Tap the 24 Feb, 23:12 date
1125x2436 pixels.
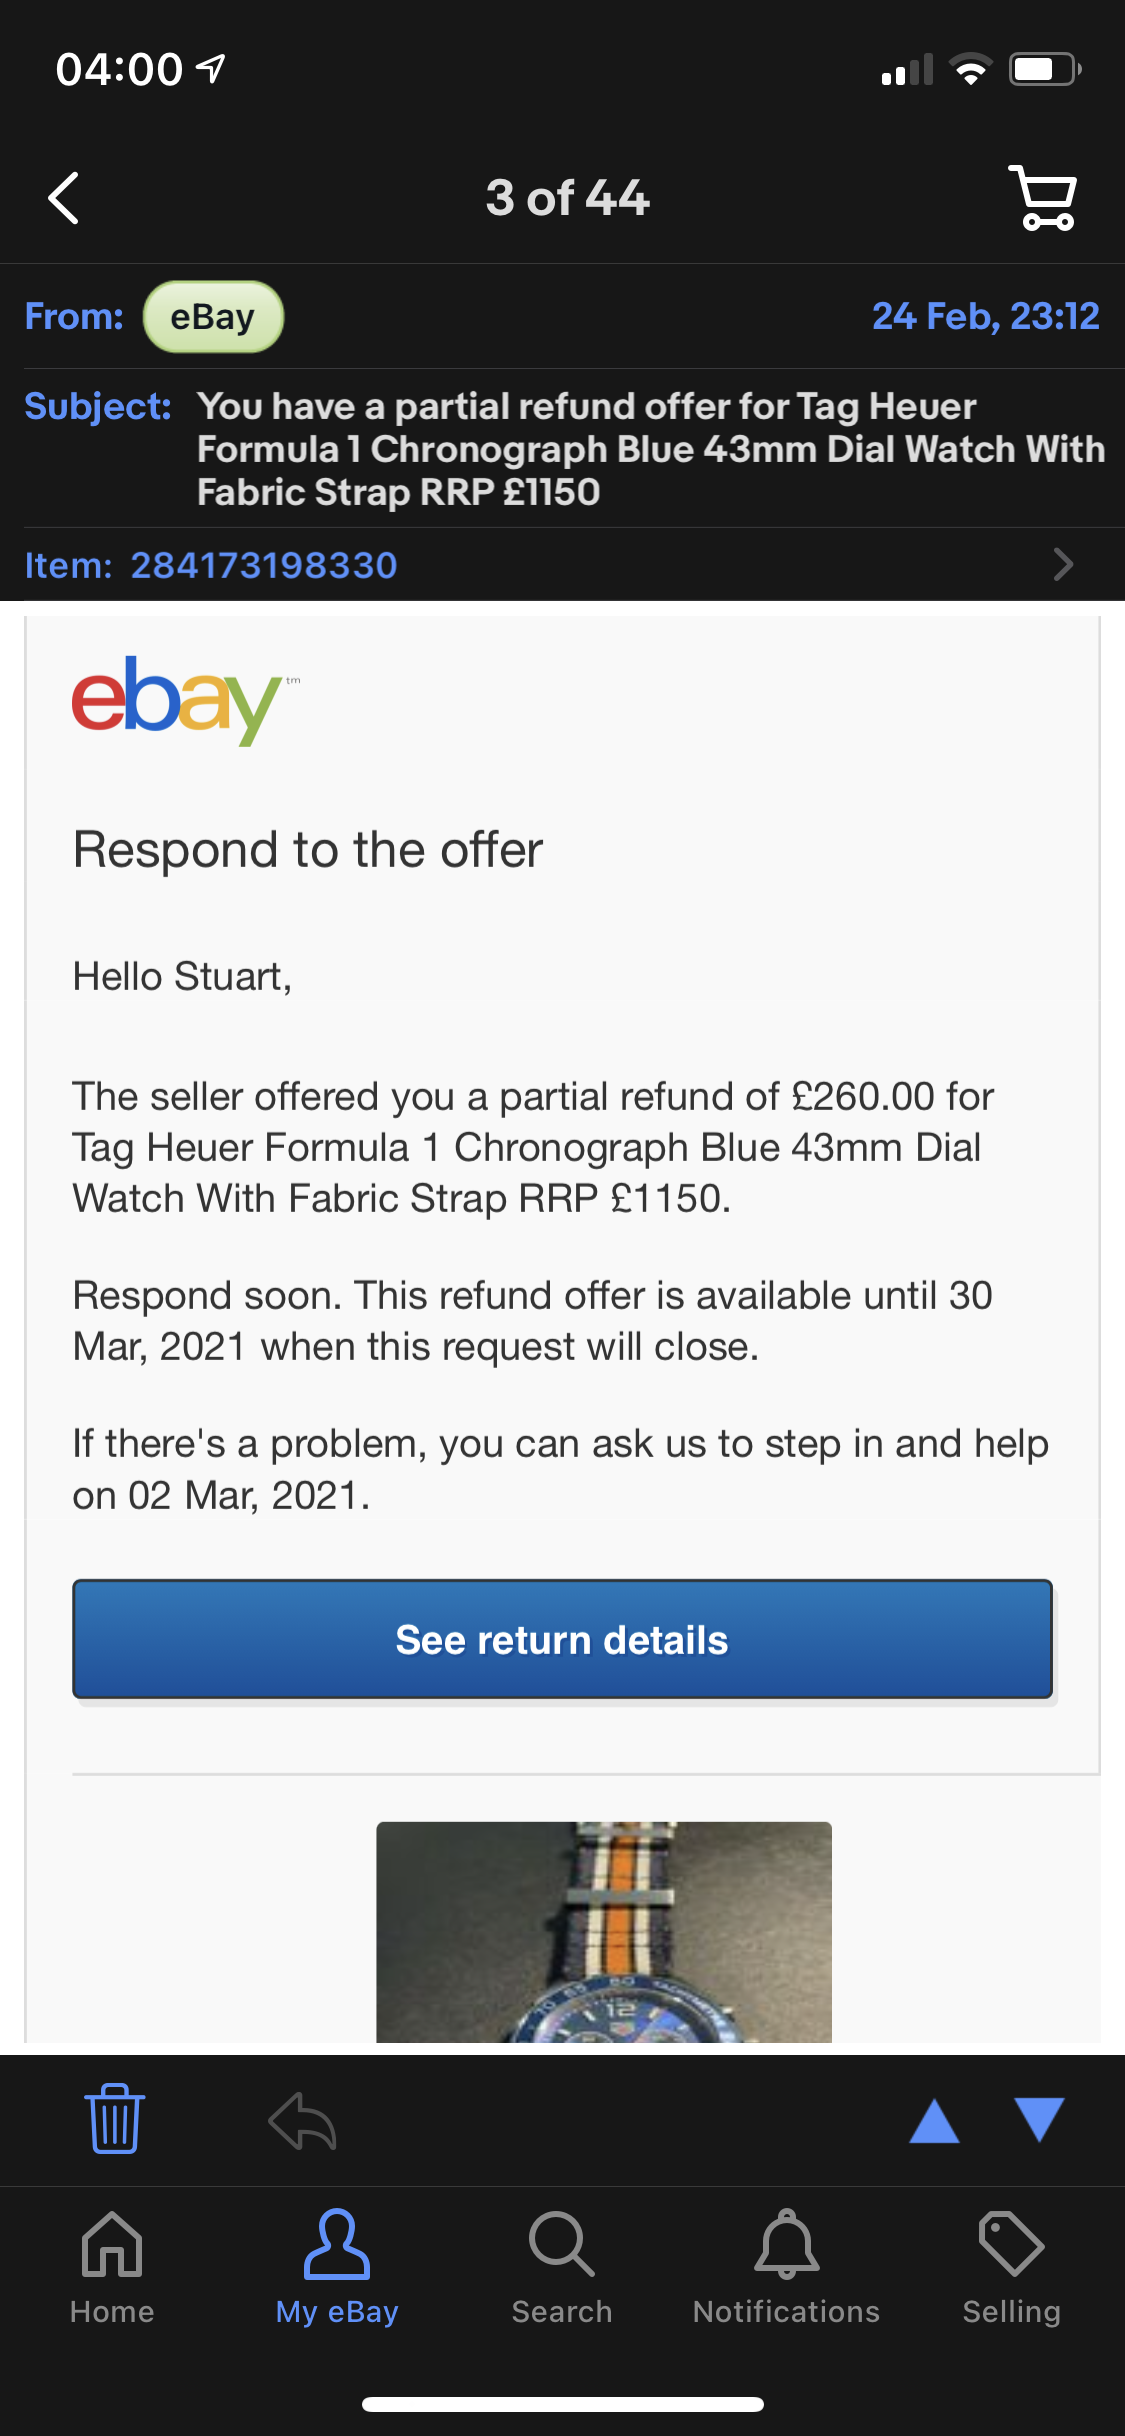coord(986,316)
